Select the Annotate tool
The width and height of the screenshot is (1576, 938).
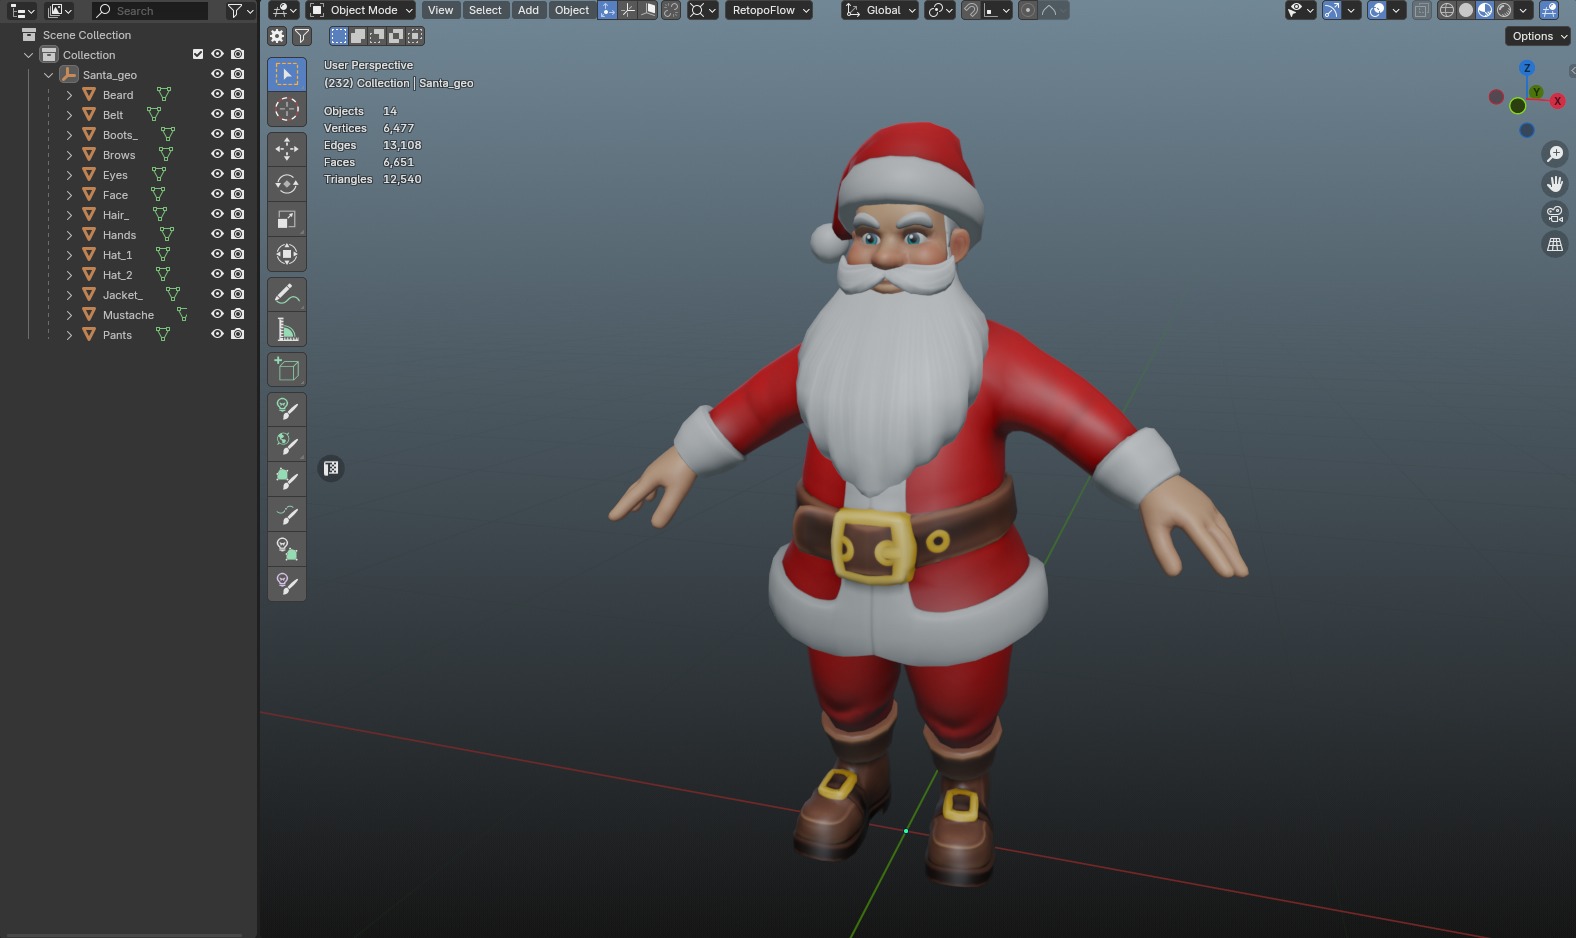[x=287, y=294]
